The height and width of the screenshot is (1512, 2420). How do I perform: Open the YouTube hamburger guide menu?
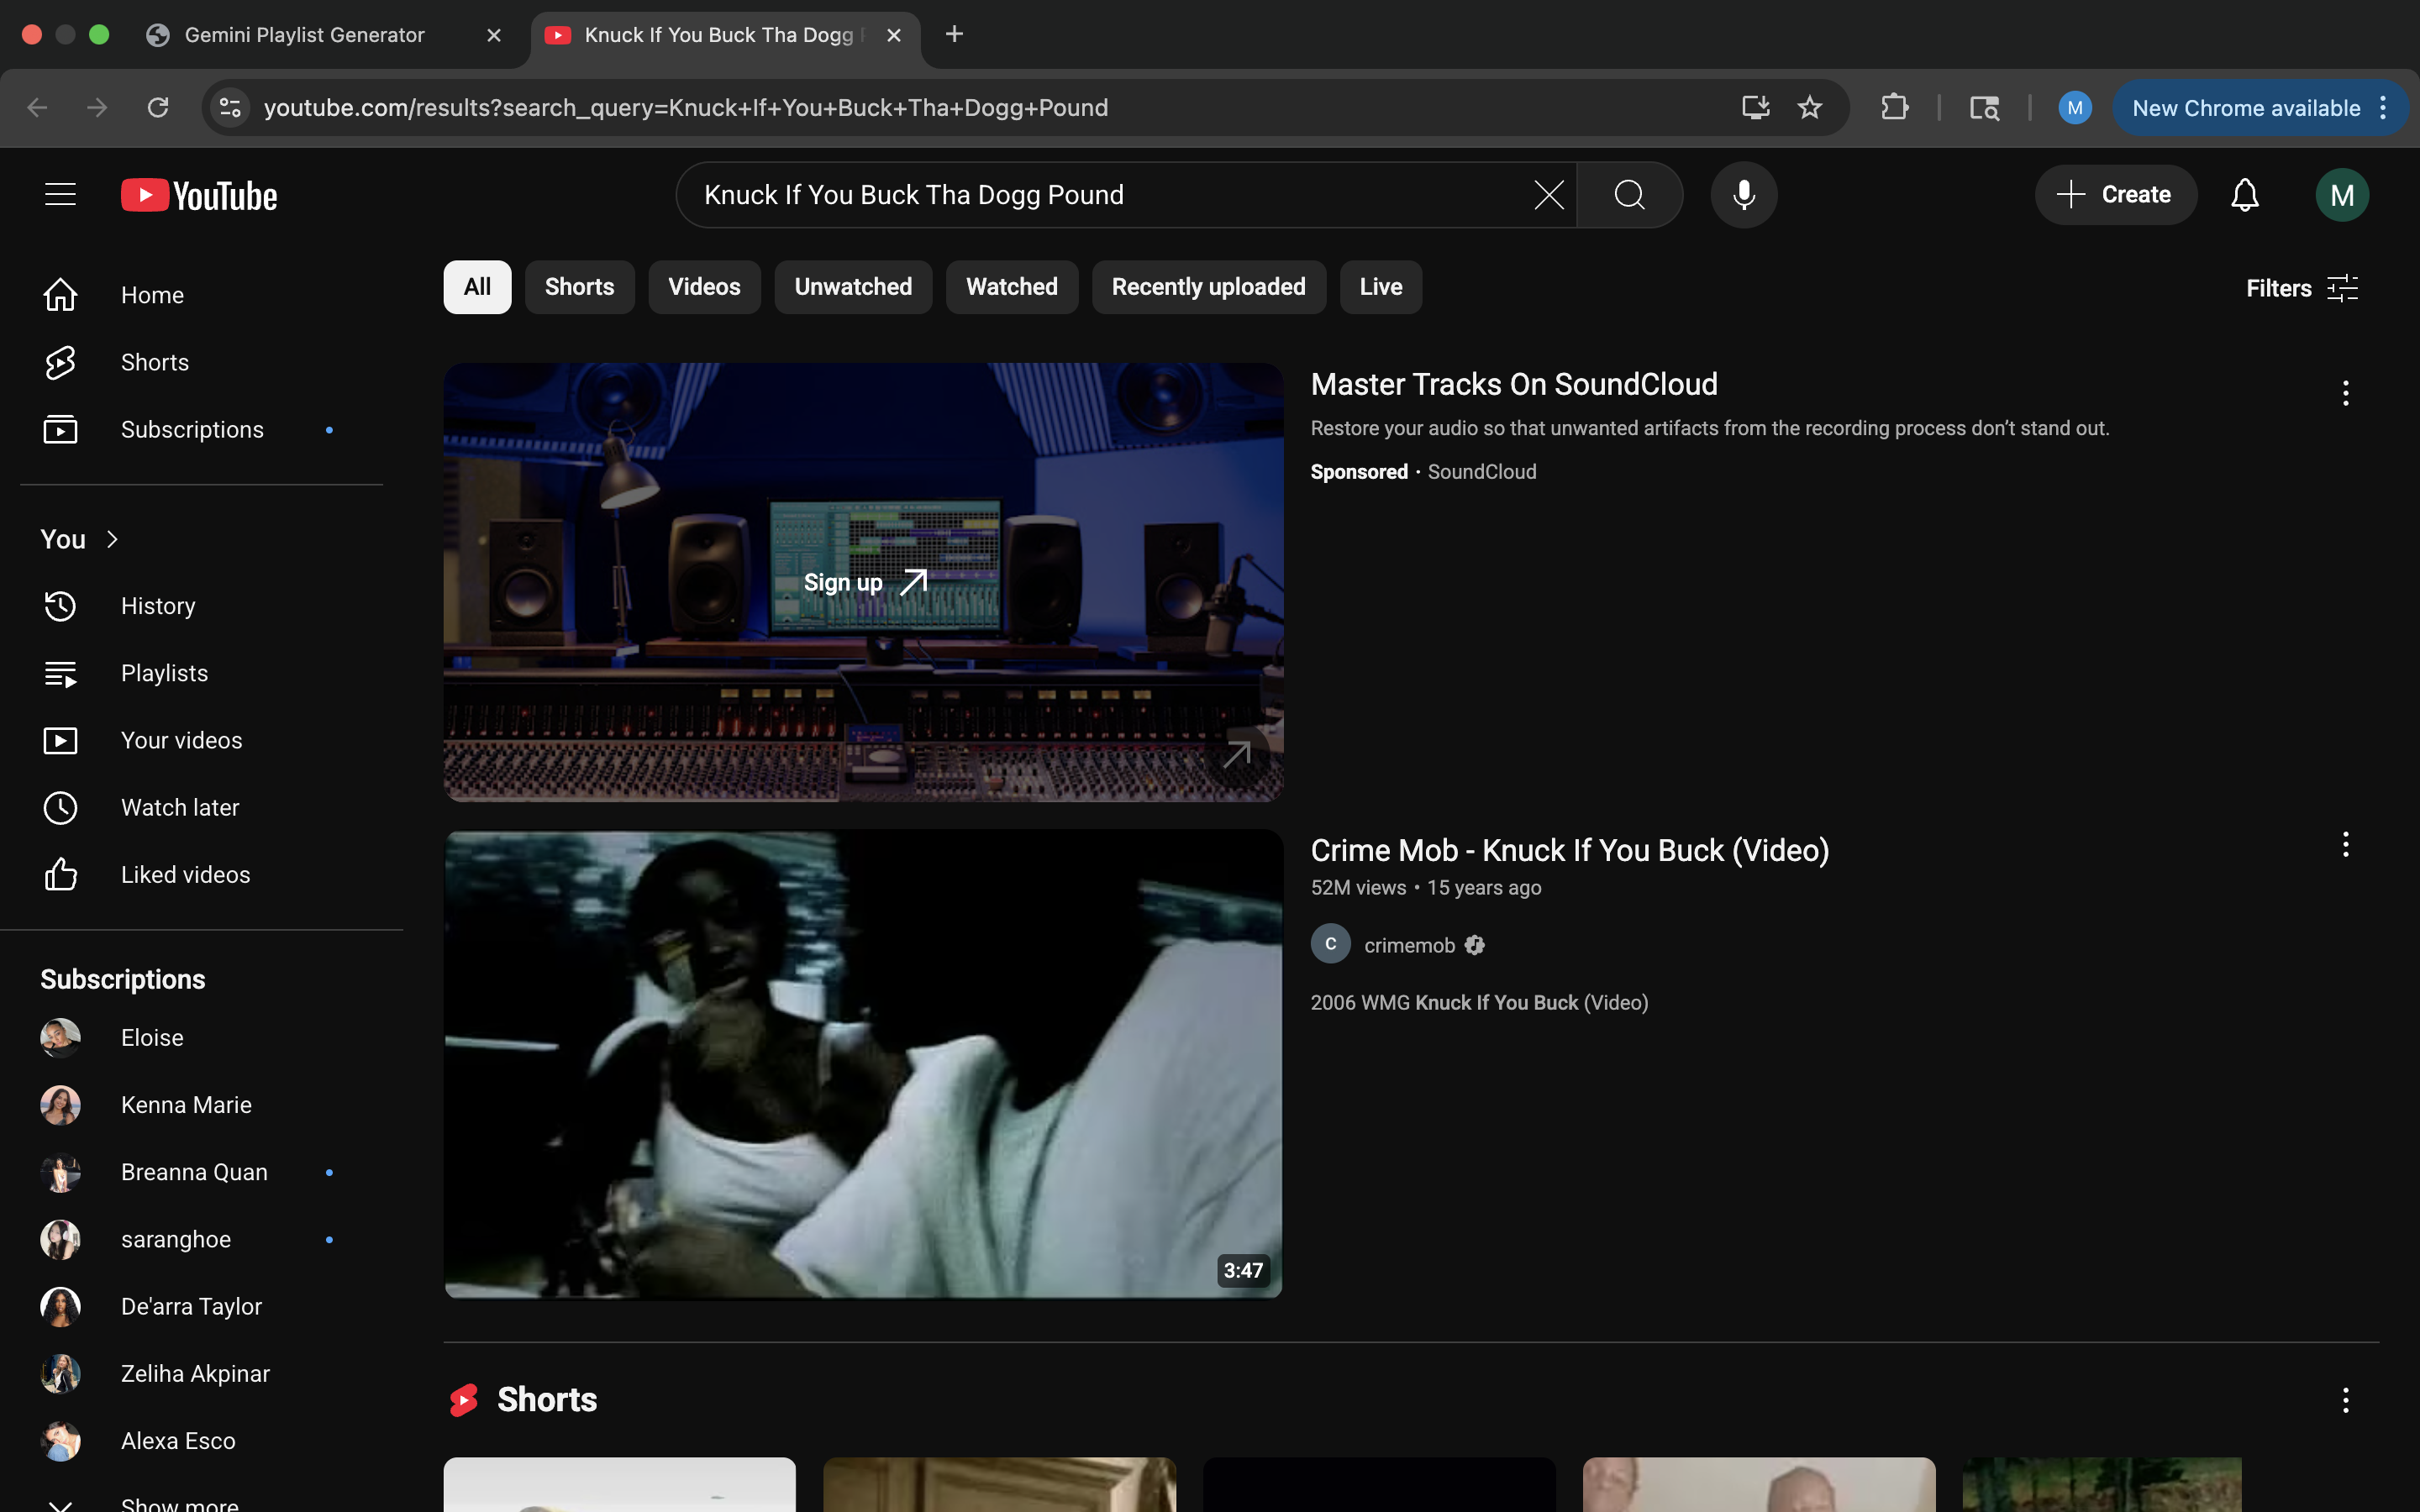[60, 194]
